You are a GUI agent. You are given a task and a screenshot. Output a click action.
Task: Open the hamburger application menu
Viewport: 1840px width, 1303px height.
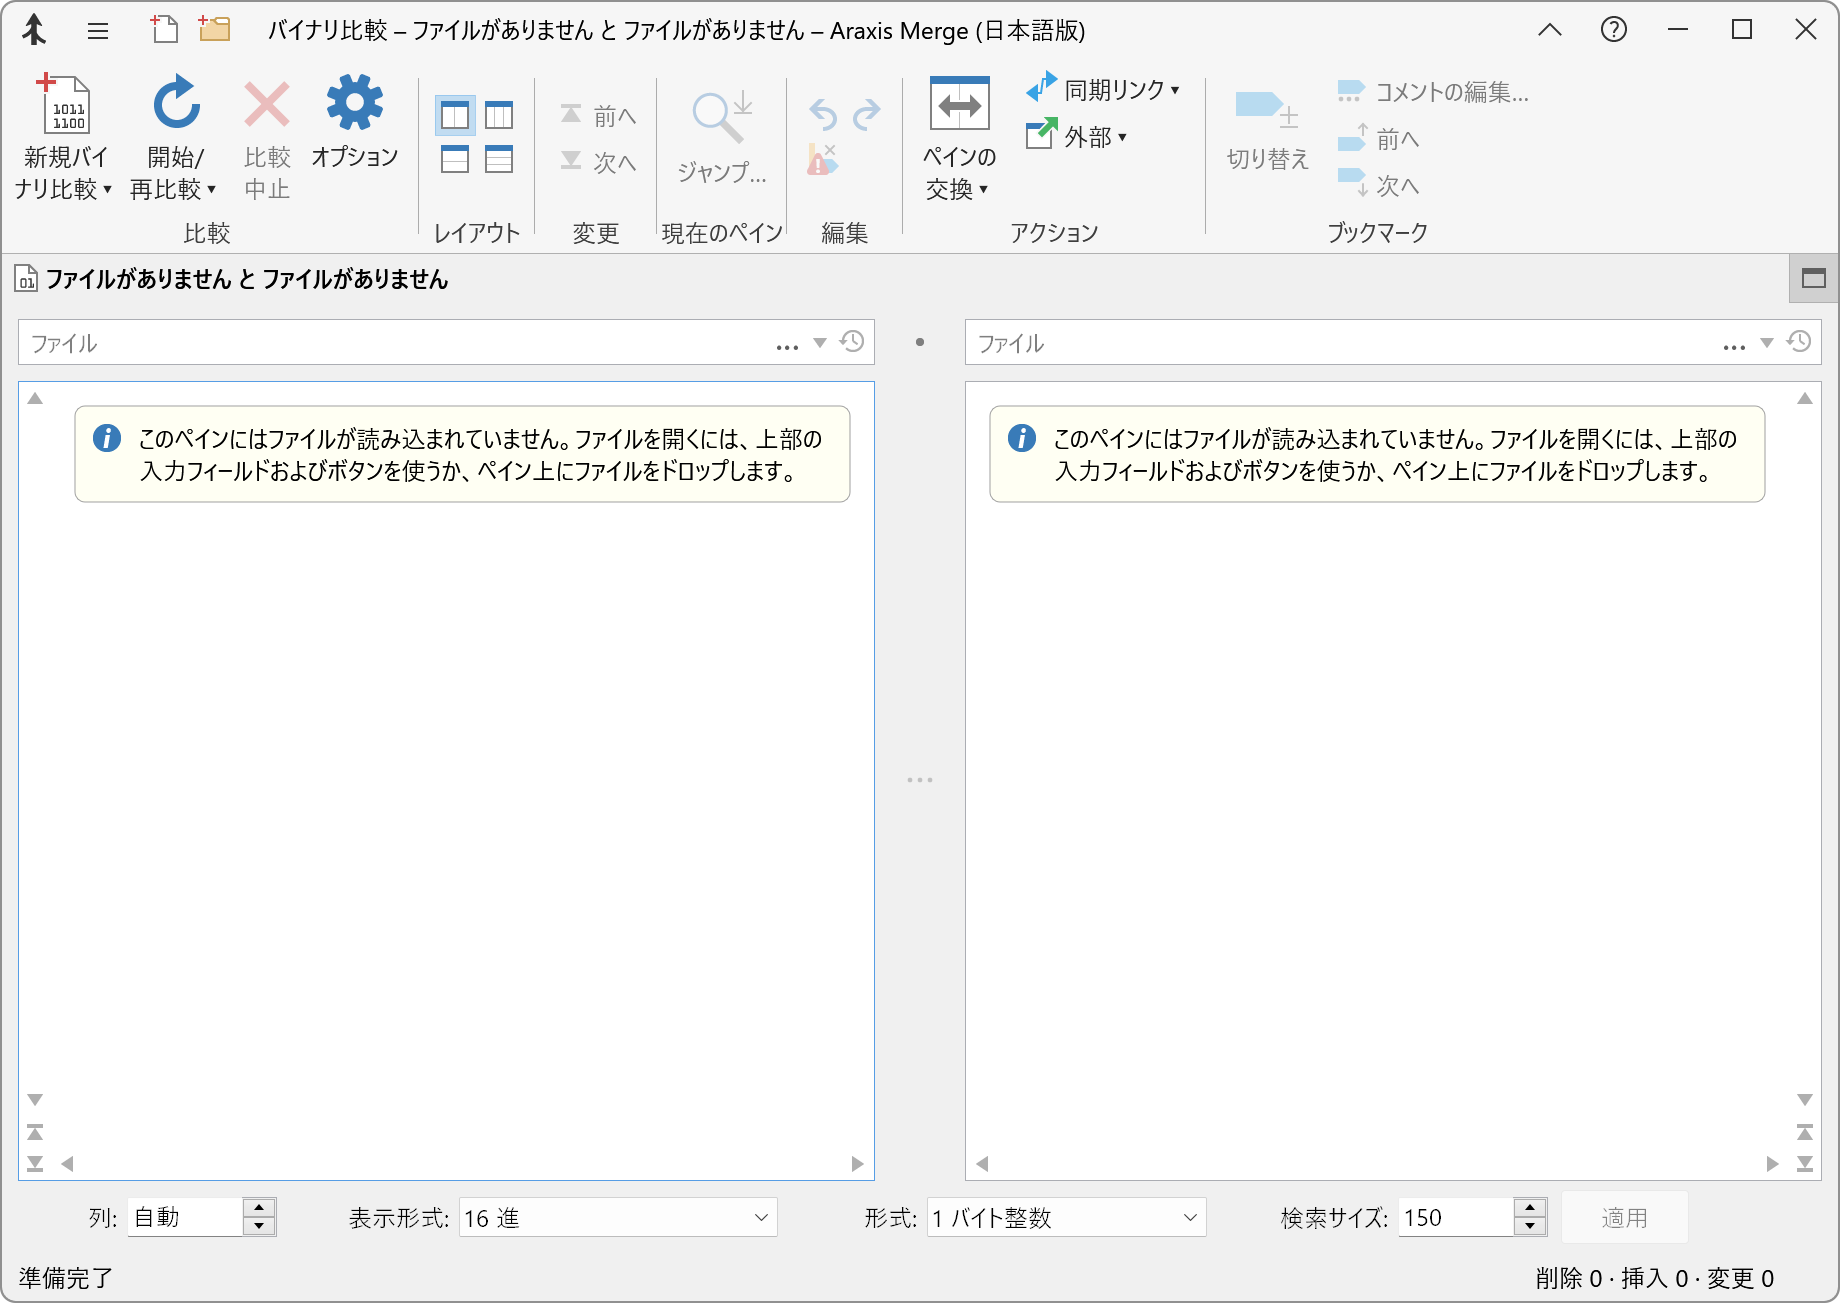point(97,31)
